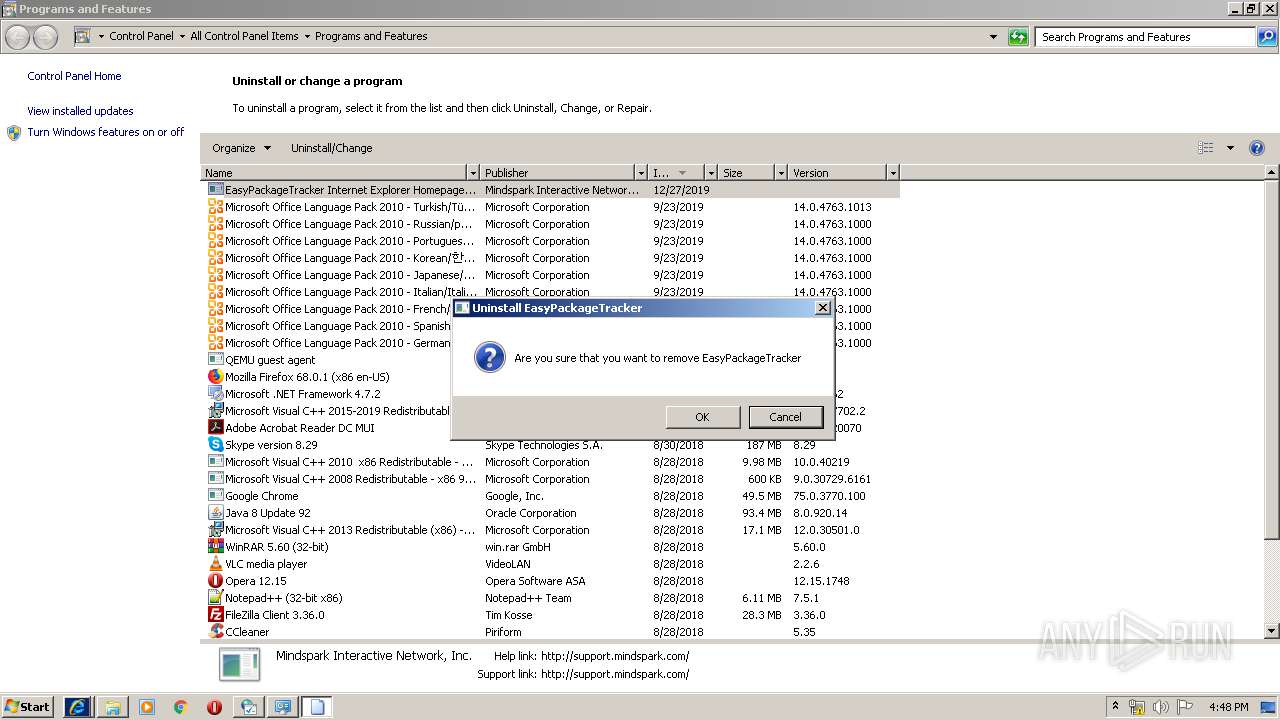The image size is (1280, 720).
Task: Sort the list by Publisher column header
Action: 558,173
